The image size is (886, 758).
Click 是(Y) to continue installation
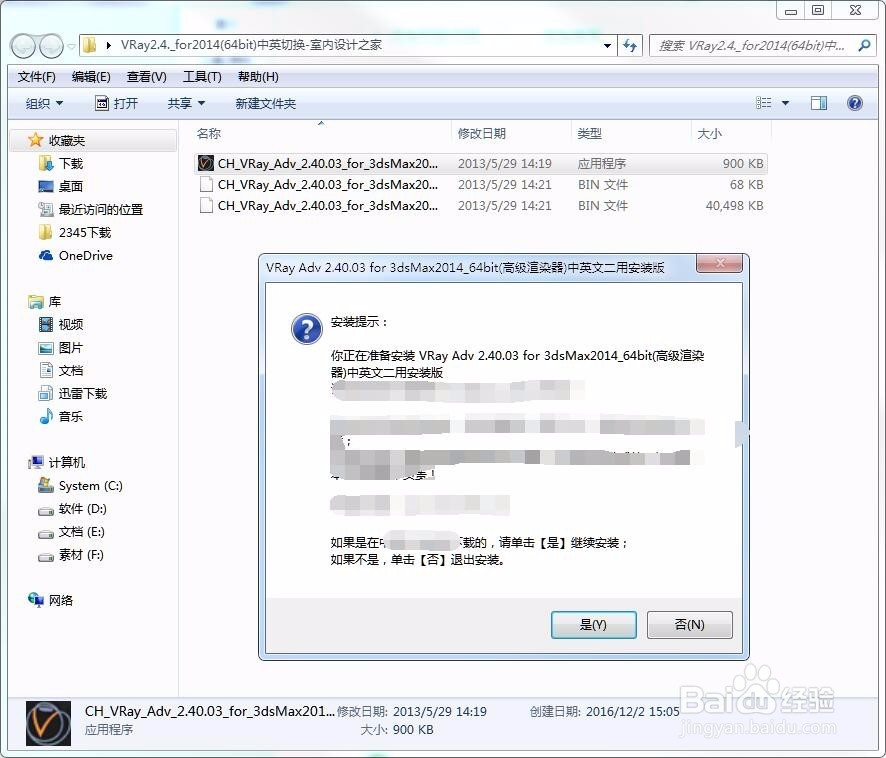(x=594, y=625)
